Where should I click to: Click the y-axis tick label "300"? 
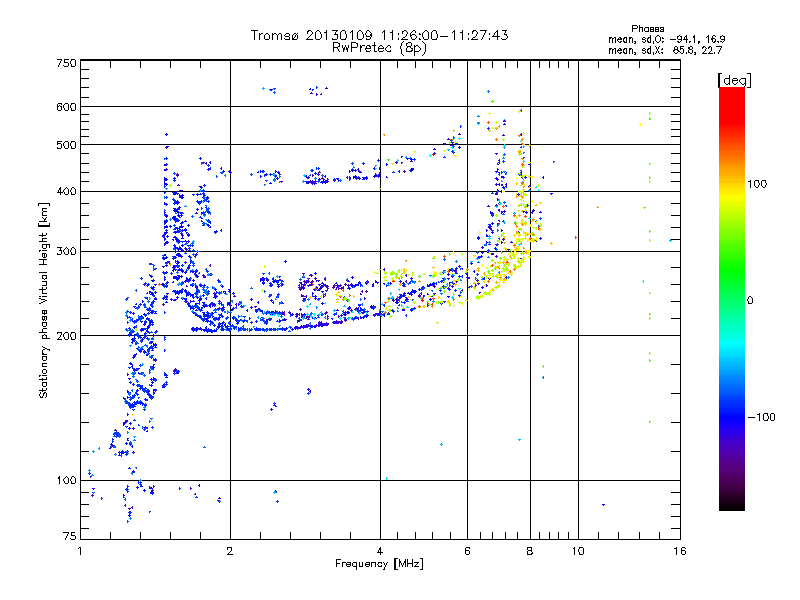tap(66, 252)
